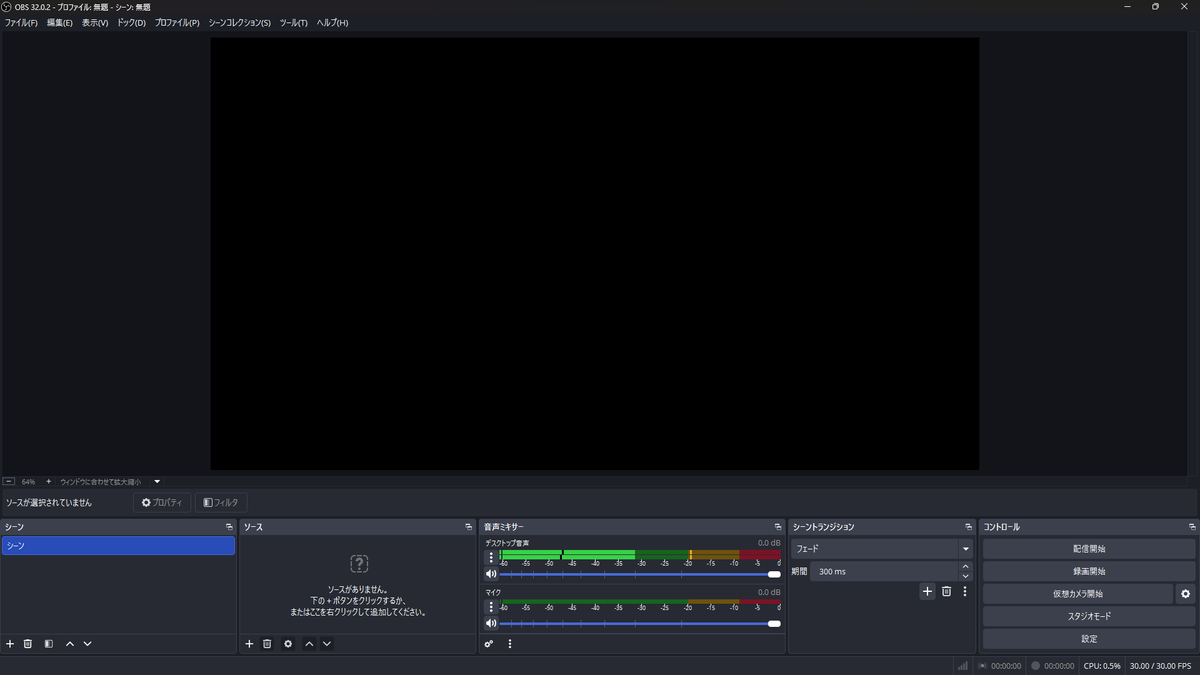Open the デスクトップ音声 three-dot options menu
The height and width of the screenshot is (675, 1200).
click(491, 557)
